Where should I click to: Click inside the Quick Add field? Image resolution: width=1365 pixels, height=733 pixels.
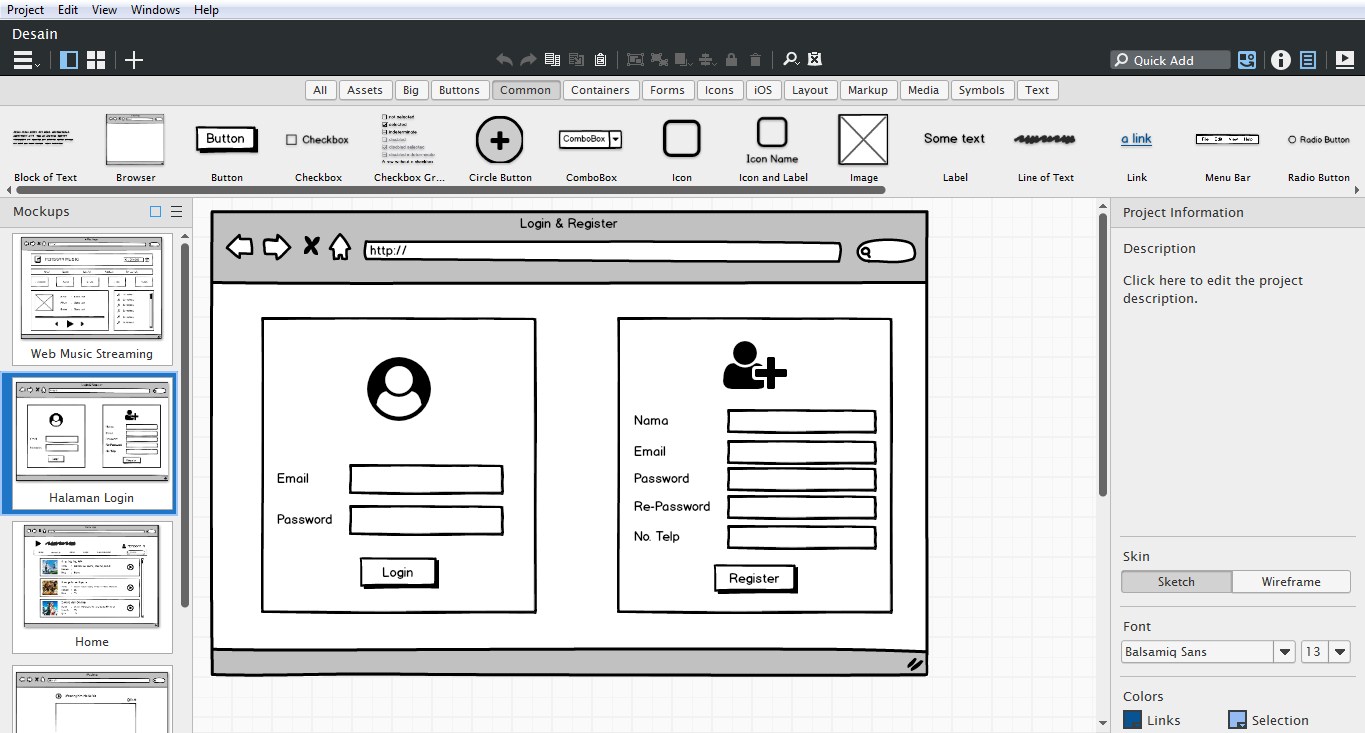coord(1170,60)
